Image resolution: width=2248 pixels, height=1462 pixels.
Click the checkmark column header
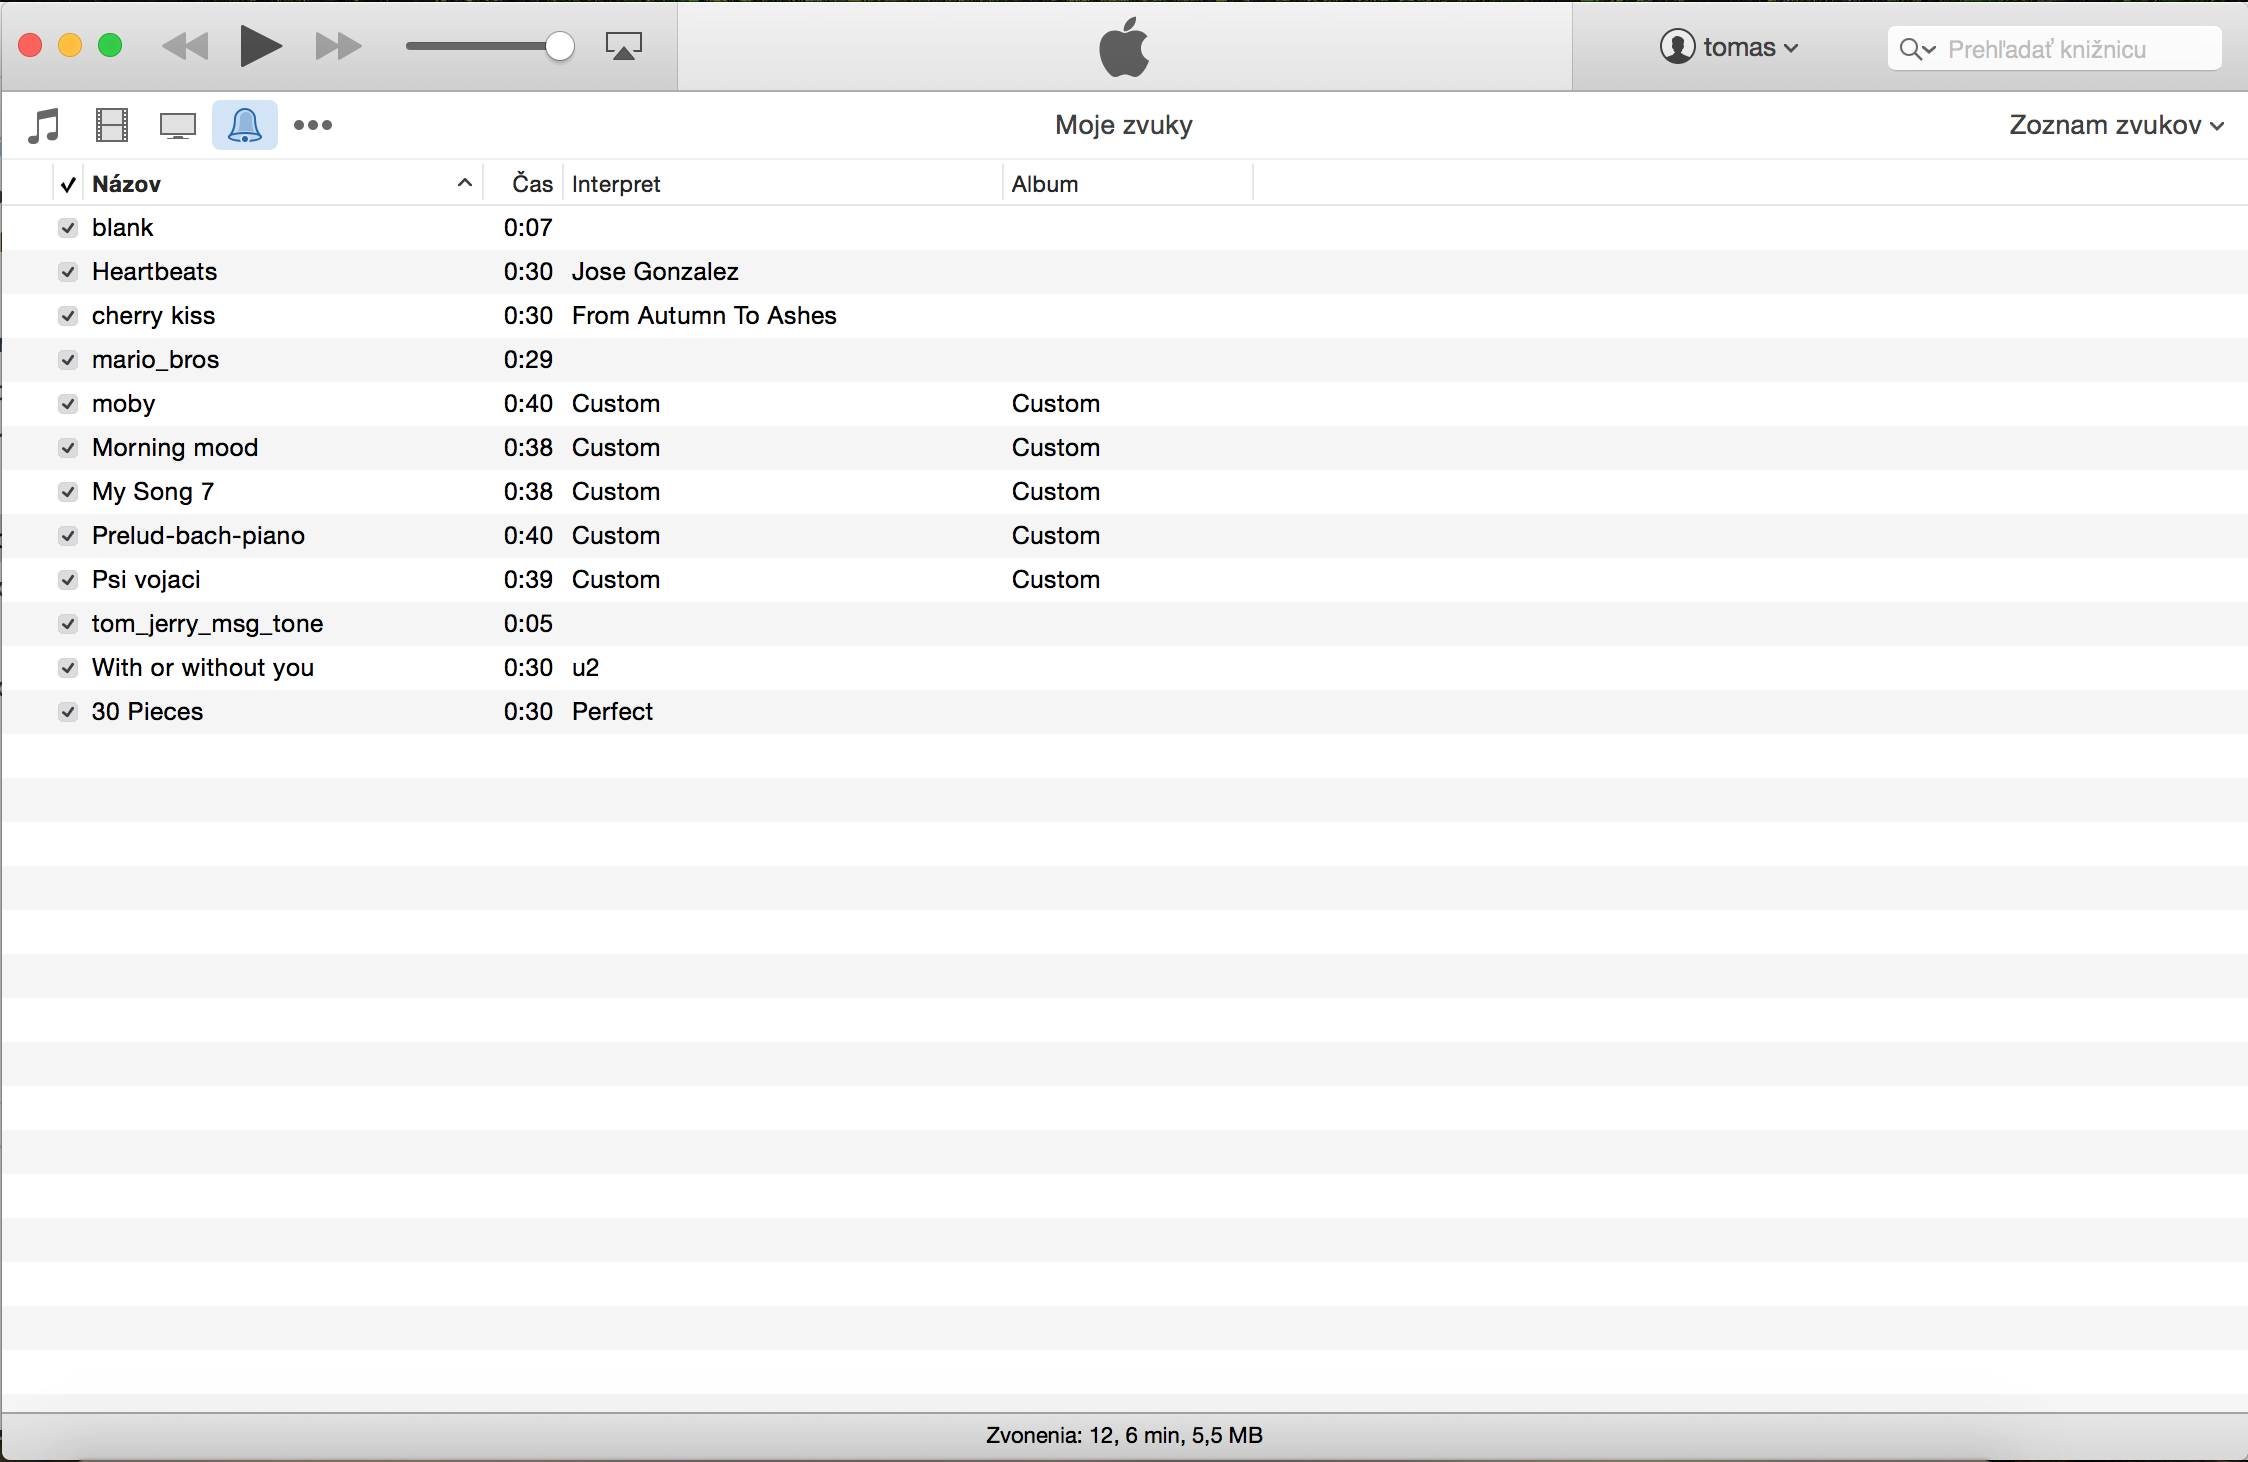click(x=68, y=184)
